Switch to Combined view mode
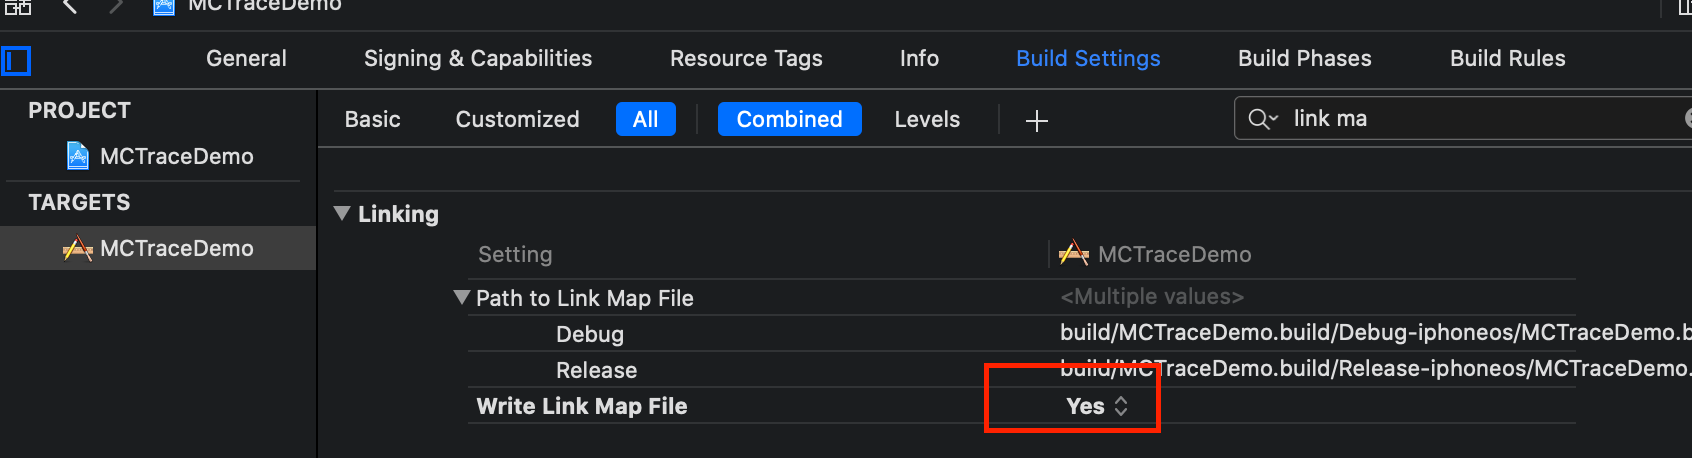The height and width of the screenshot is (458, 1692). [790, 119]
